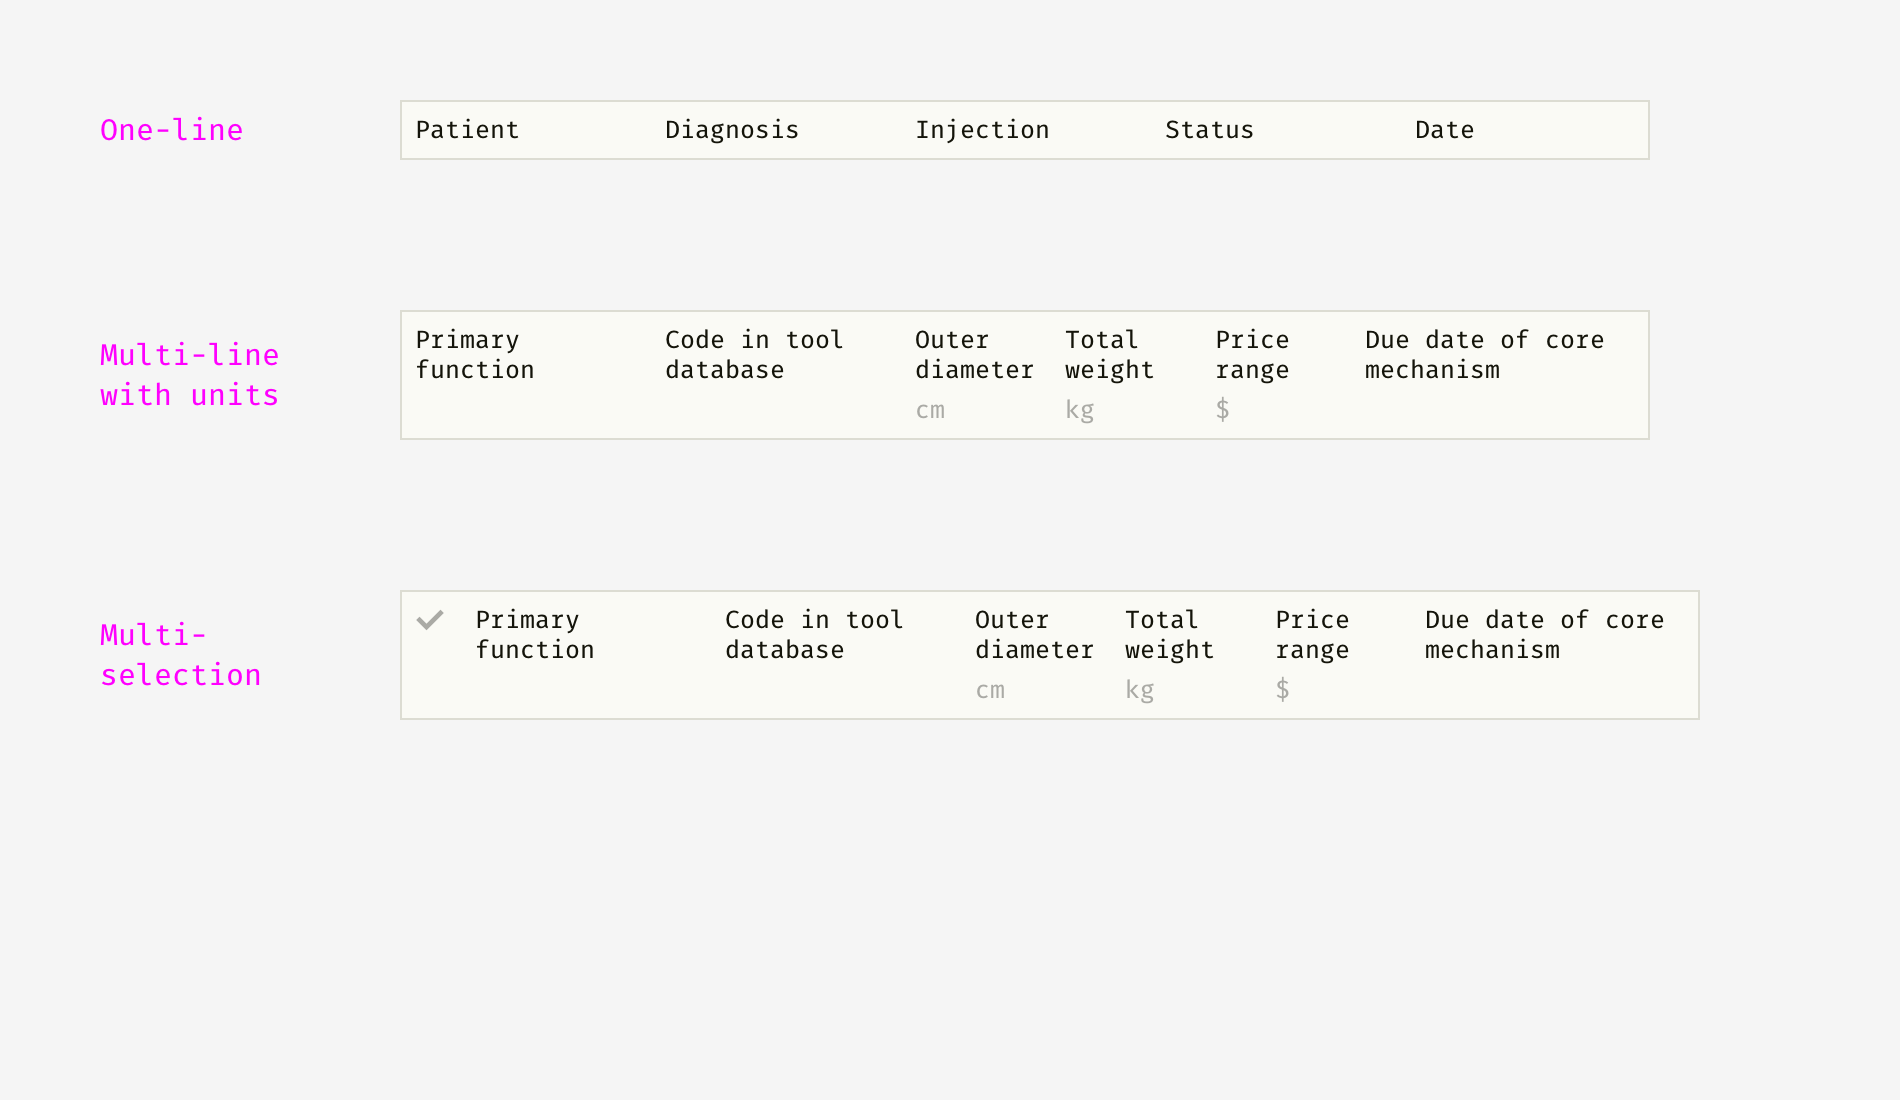Click the Injection column header
This screenshot has width=1900, height=1100.
(x=982, y=130)
